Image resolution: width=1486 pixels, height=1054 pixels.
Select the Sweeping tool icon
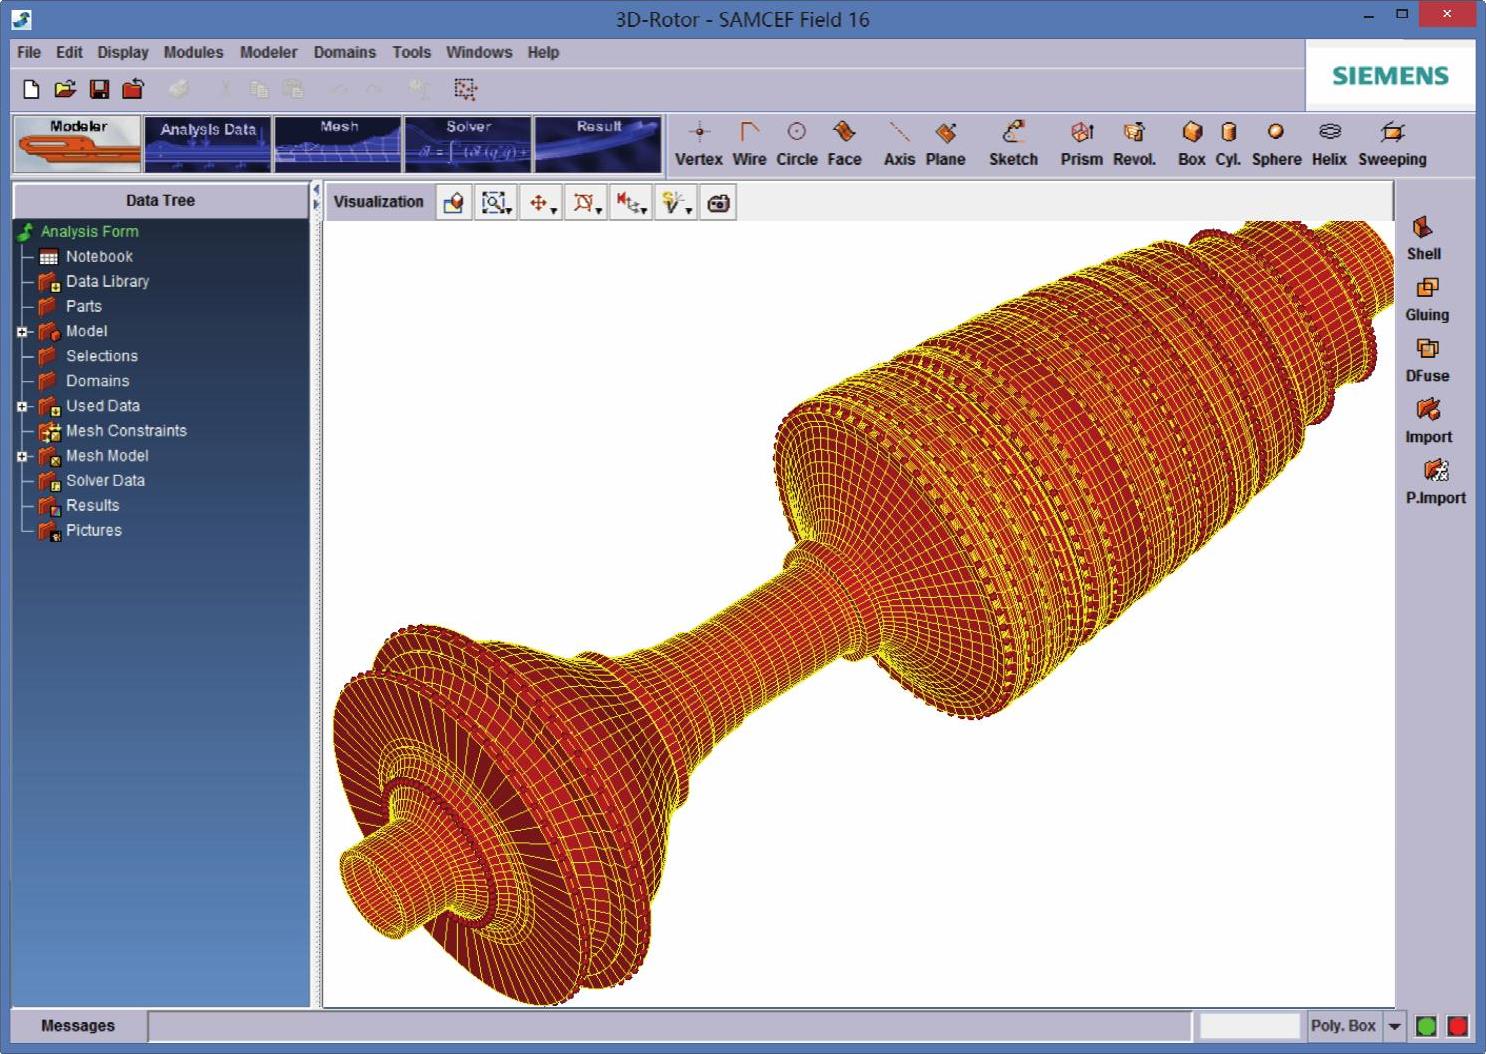(1391, 143)
